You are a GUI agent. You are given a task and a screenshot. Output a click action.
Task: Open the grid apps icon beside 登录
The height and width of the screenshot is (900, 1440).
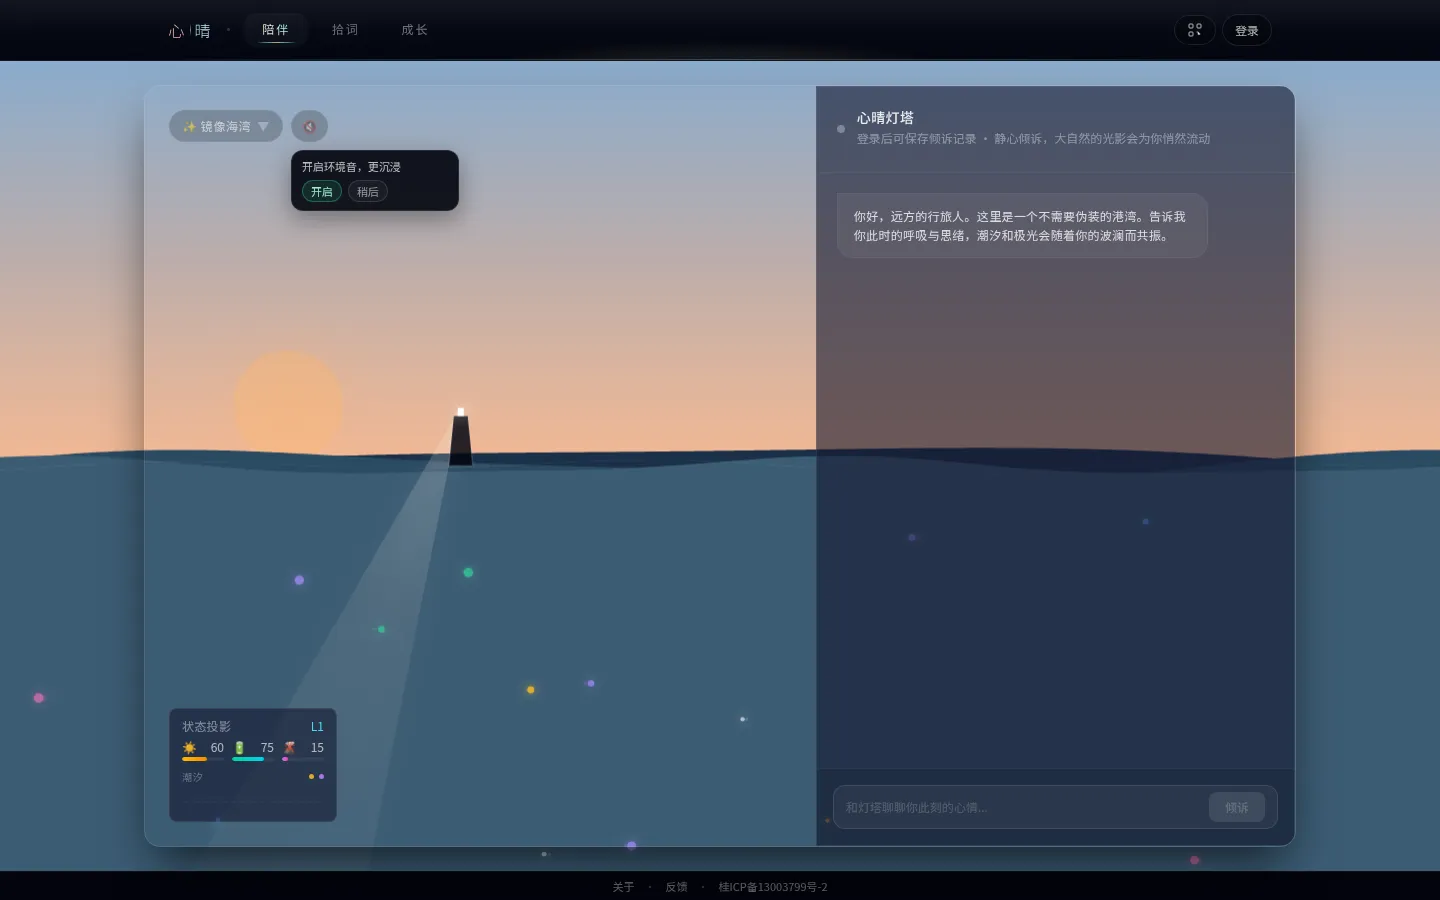click(1194, 30)
